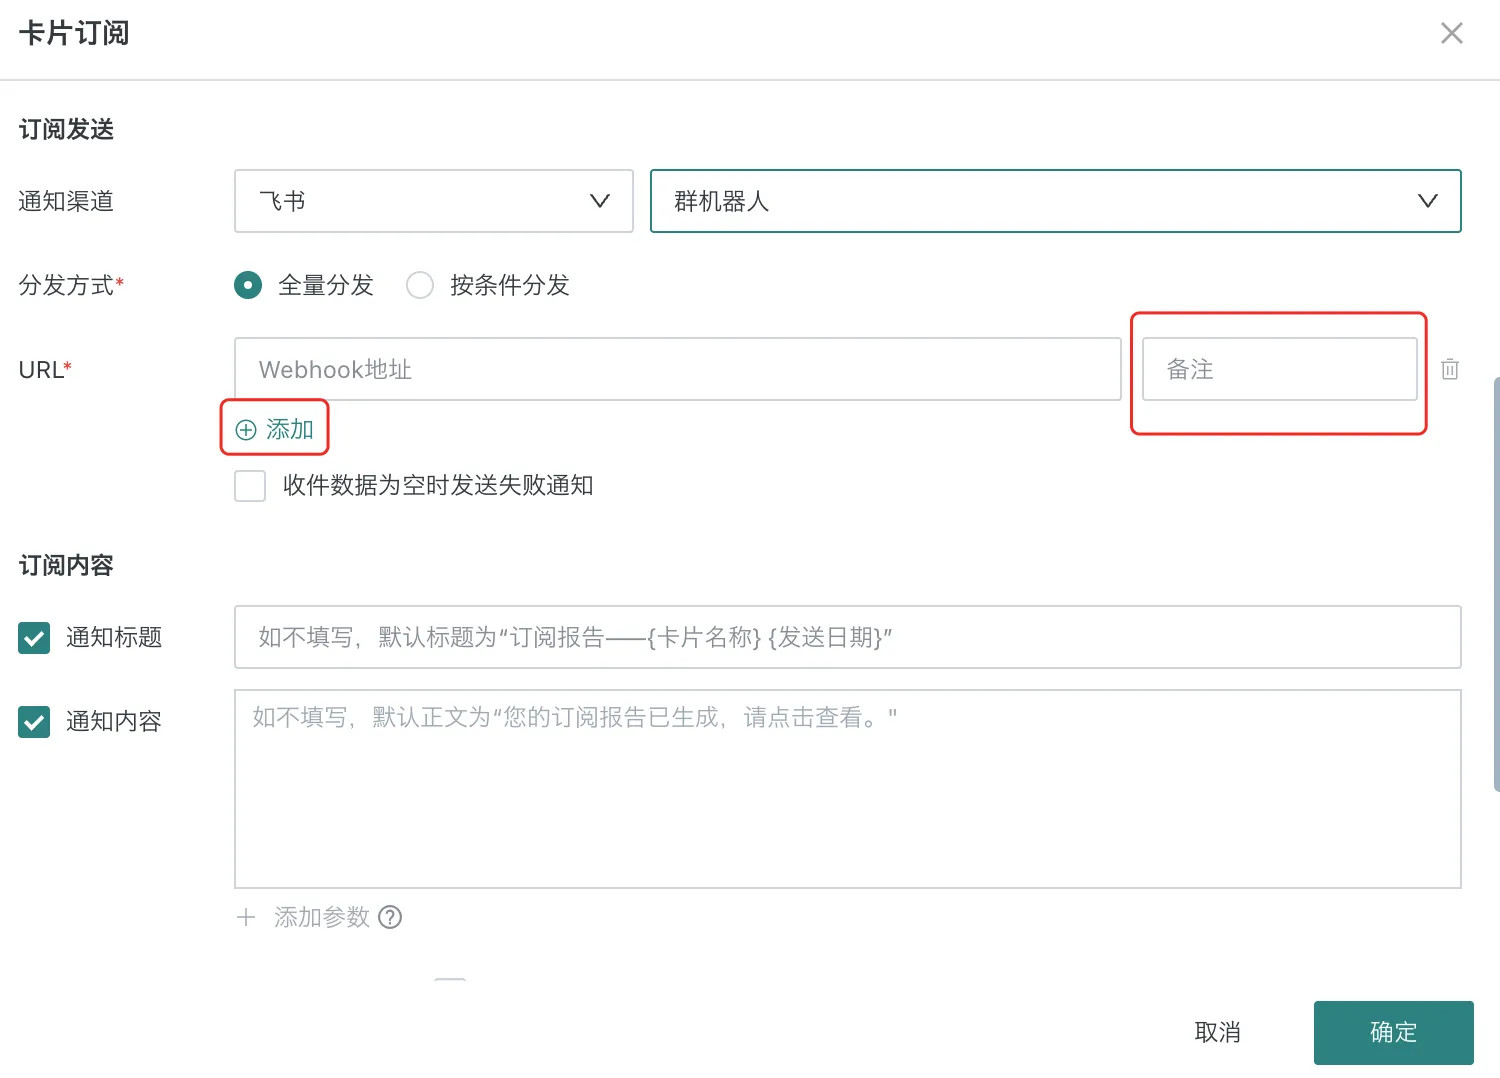
Task: Uncheck the 通知标题 checkbox
Action: coord(34,638)
